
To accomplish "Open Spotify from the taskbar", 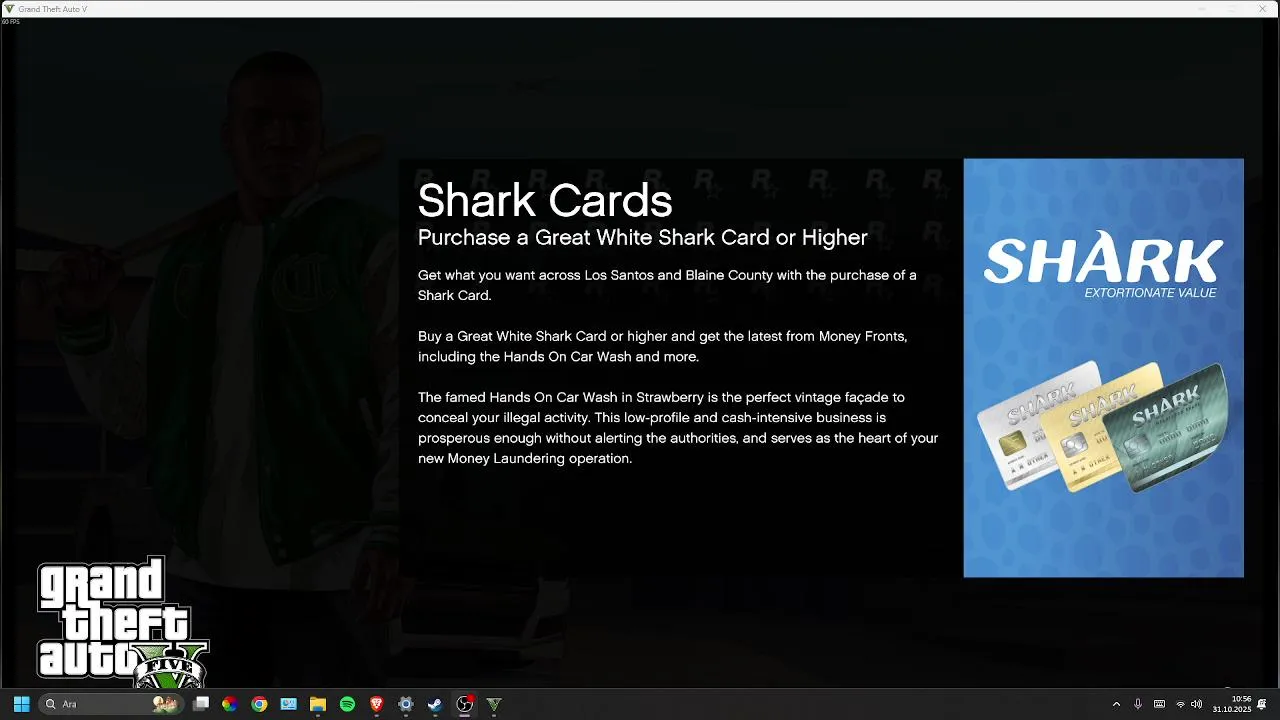I will (347, 704).
